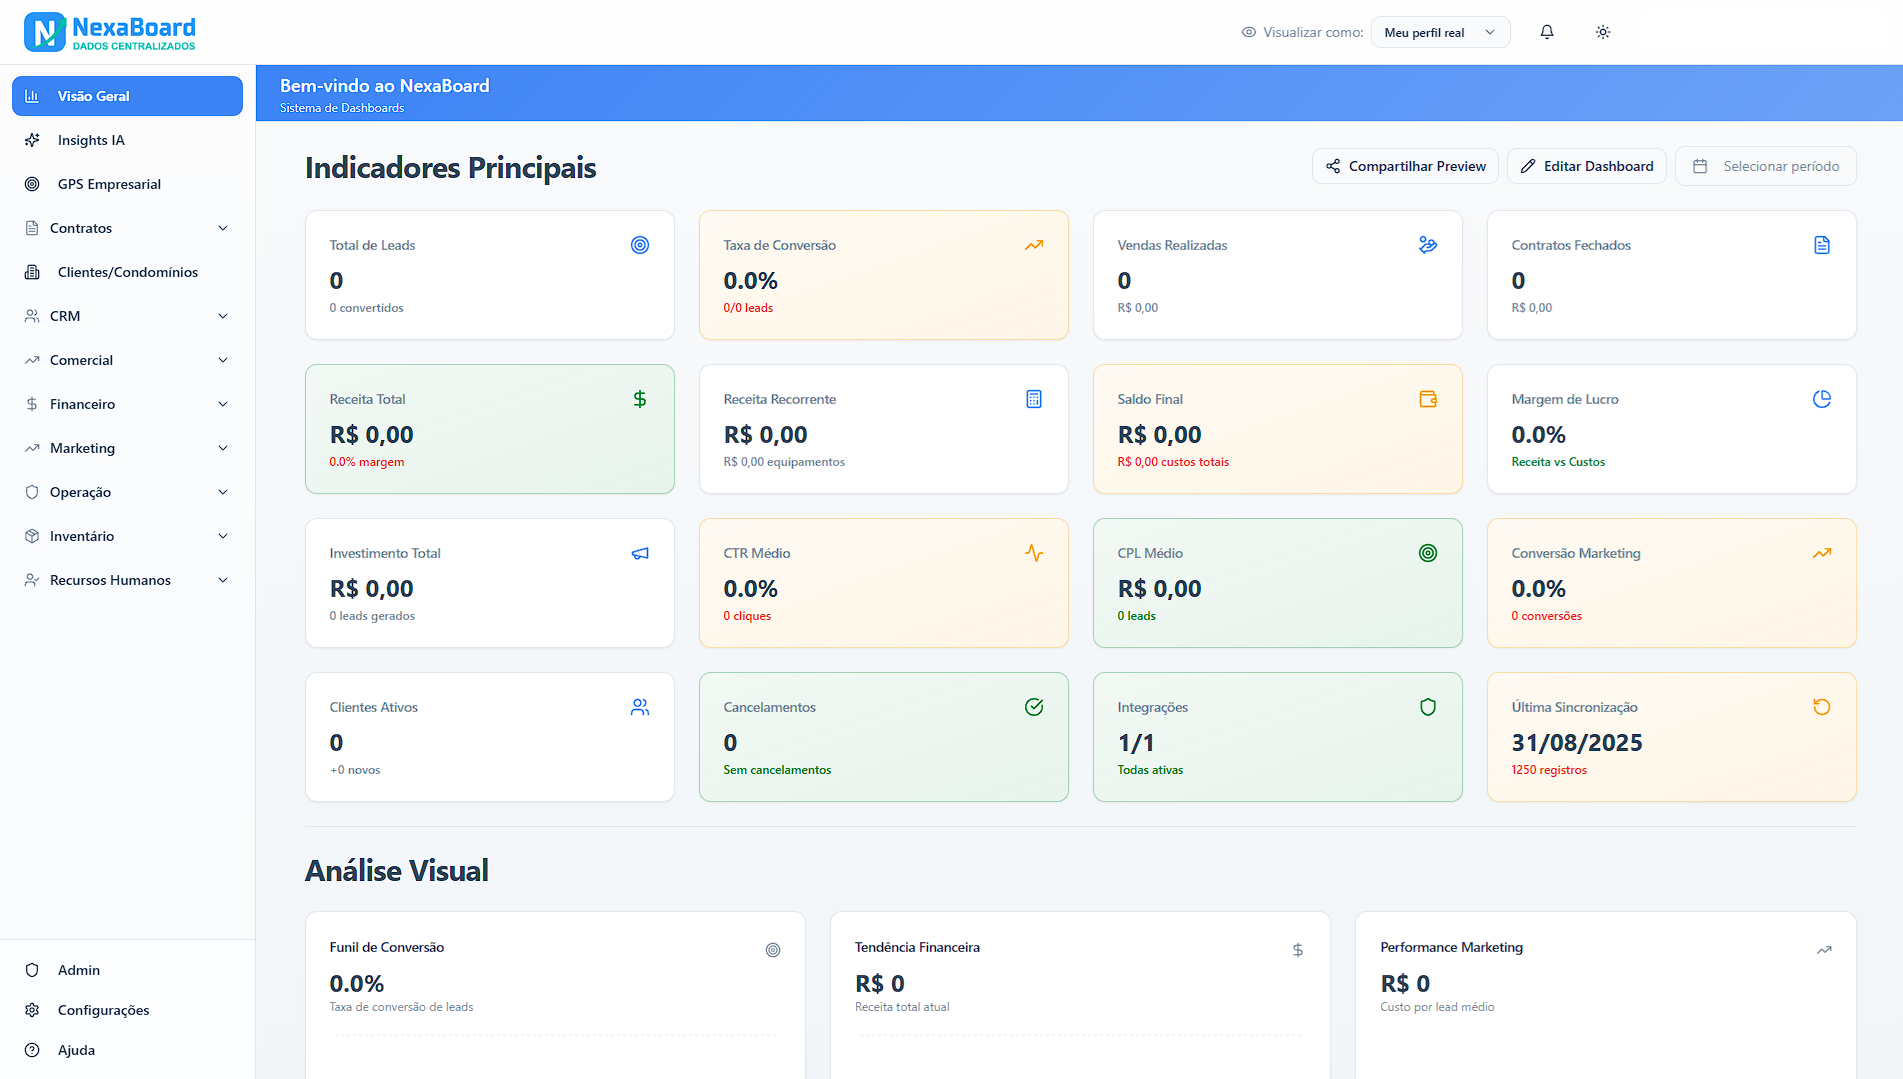Click the wallet icon on Saldo Final card

tap(1428, 398)
